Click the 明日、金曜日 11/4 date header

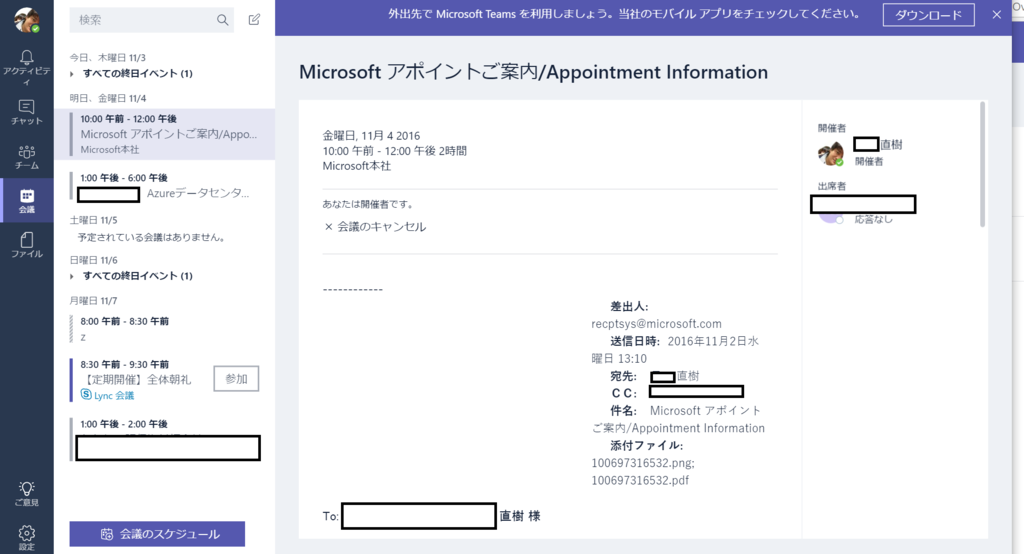pyautogui.click(x=108, y=98)
